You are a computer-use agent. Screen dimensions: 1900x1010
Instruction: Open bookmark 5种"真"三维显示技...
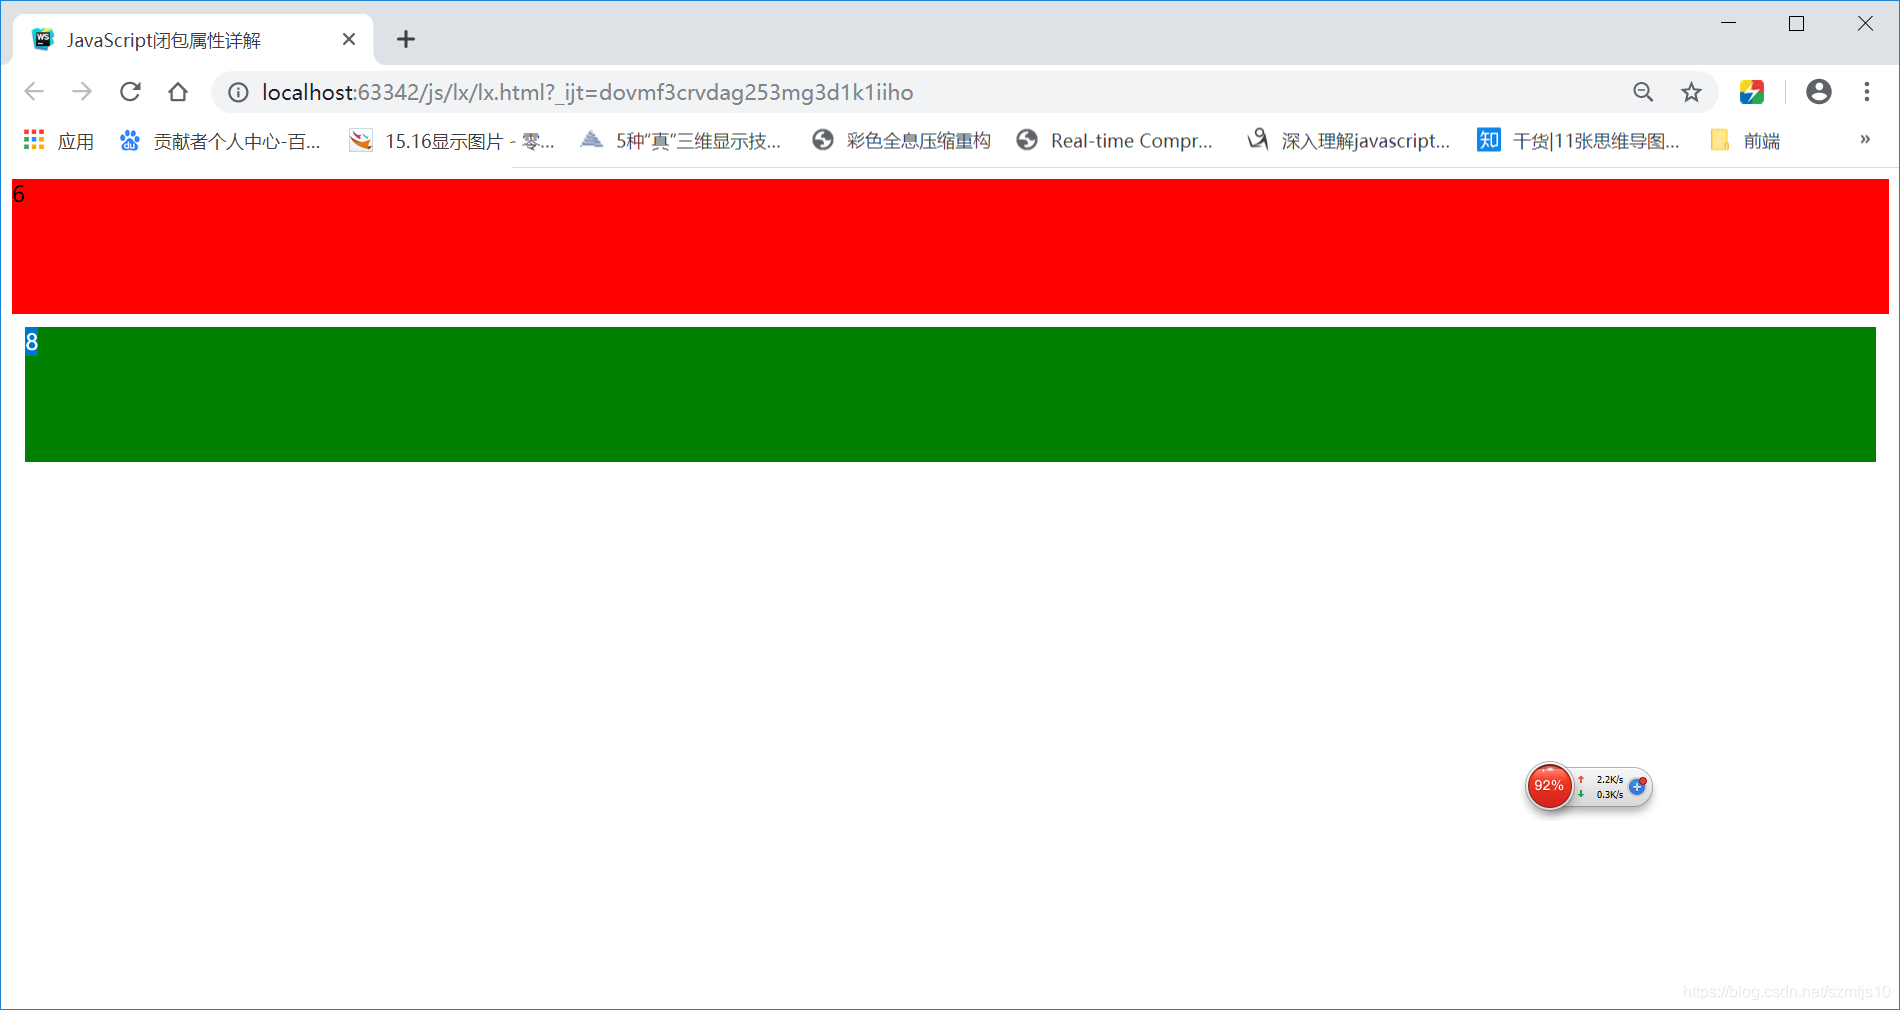point(681,141)
